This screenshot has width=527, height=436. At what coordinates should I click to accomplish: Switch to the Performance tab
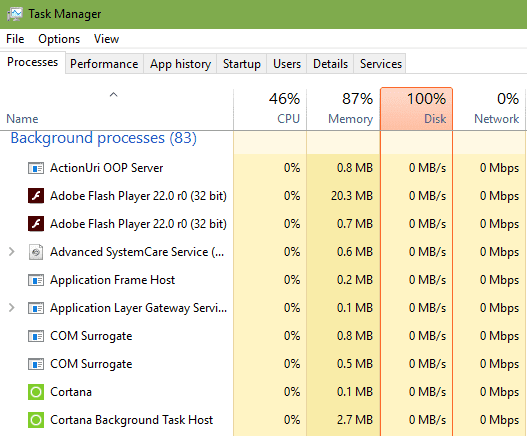point(104,64)
